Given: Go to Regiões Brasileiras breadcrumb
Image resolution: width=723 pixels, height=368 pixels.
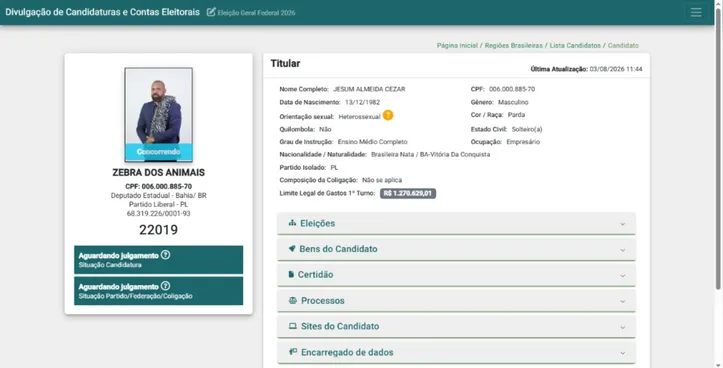Looking at the screenshot, I should [514, 45].
